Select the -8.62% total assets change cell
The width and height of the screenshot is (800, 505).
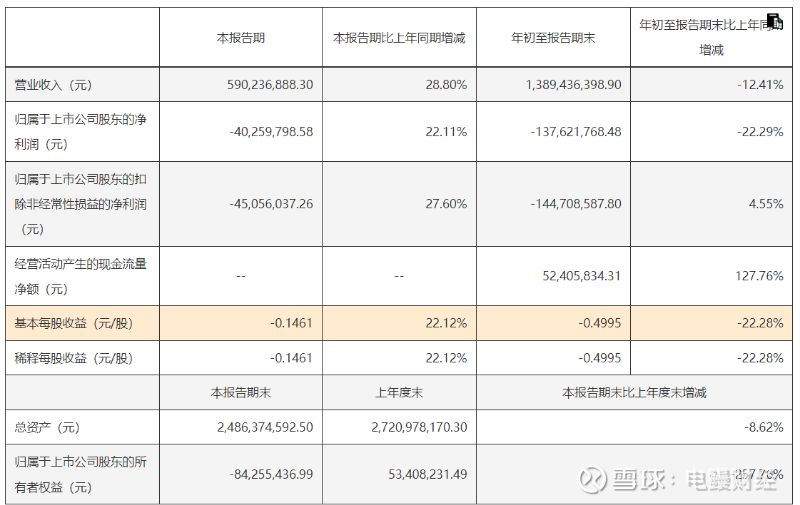pos(764,427)
